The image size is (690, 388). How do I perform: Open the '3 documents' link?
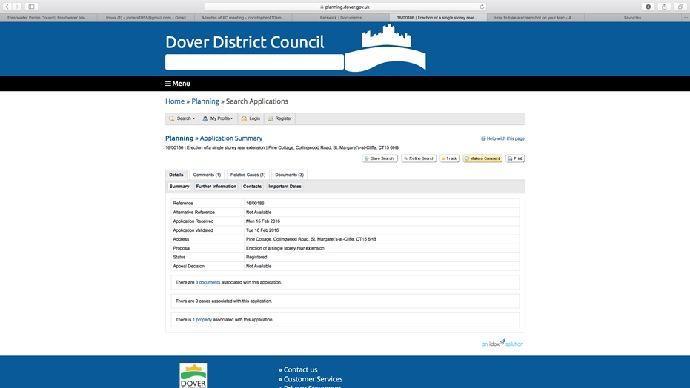coord(208,282)
